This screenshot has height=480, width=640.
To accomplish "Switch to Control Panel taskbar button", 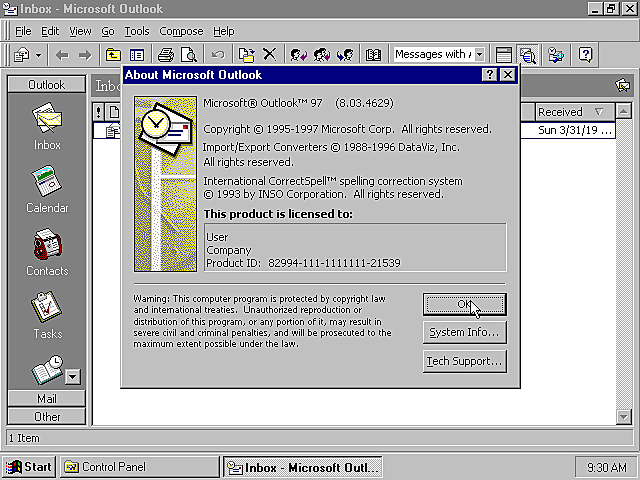I will 140,467.
